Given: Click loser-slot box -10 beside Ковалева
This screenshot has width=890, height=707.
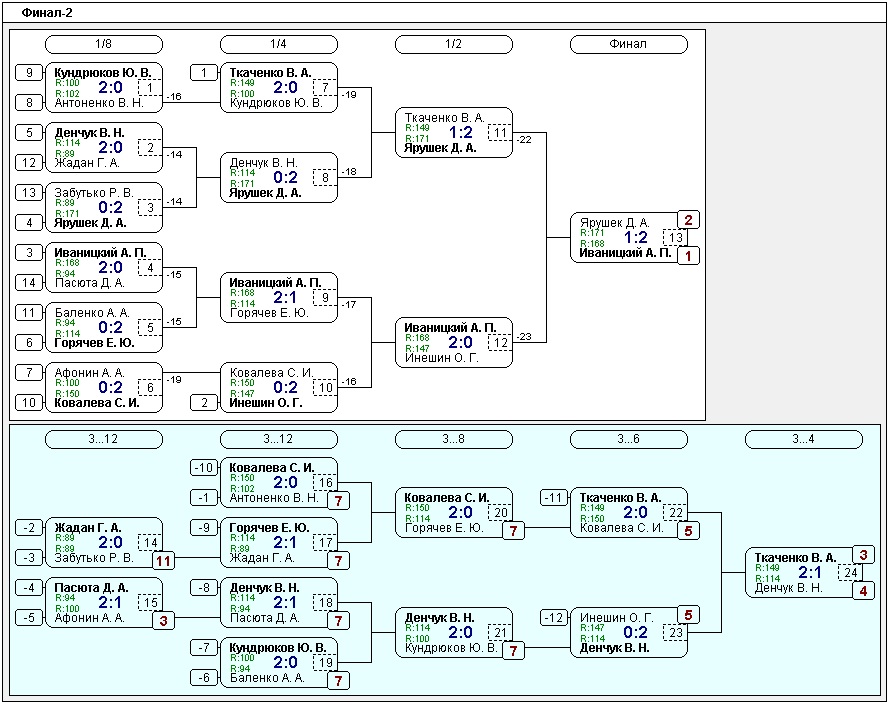Looking at the screenshot, I should tap(204, 468).
